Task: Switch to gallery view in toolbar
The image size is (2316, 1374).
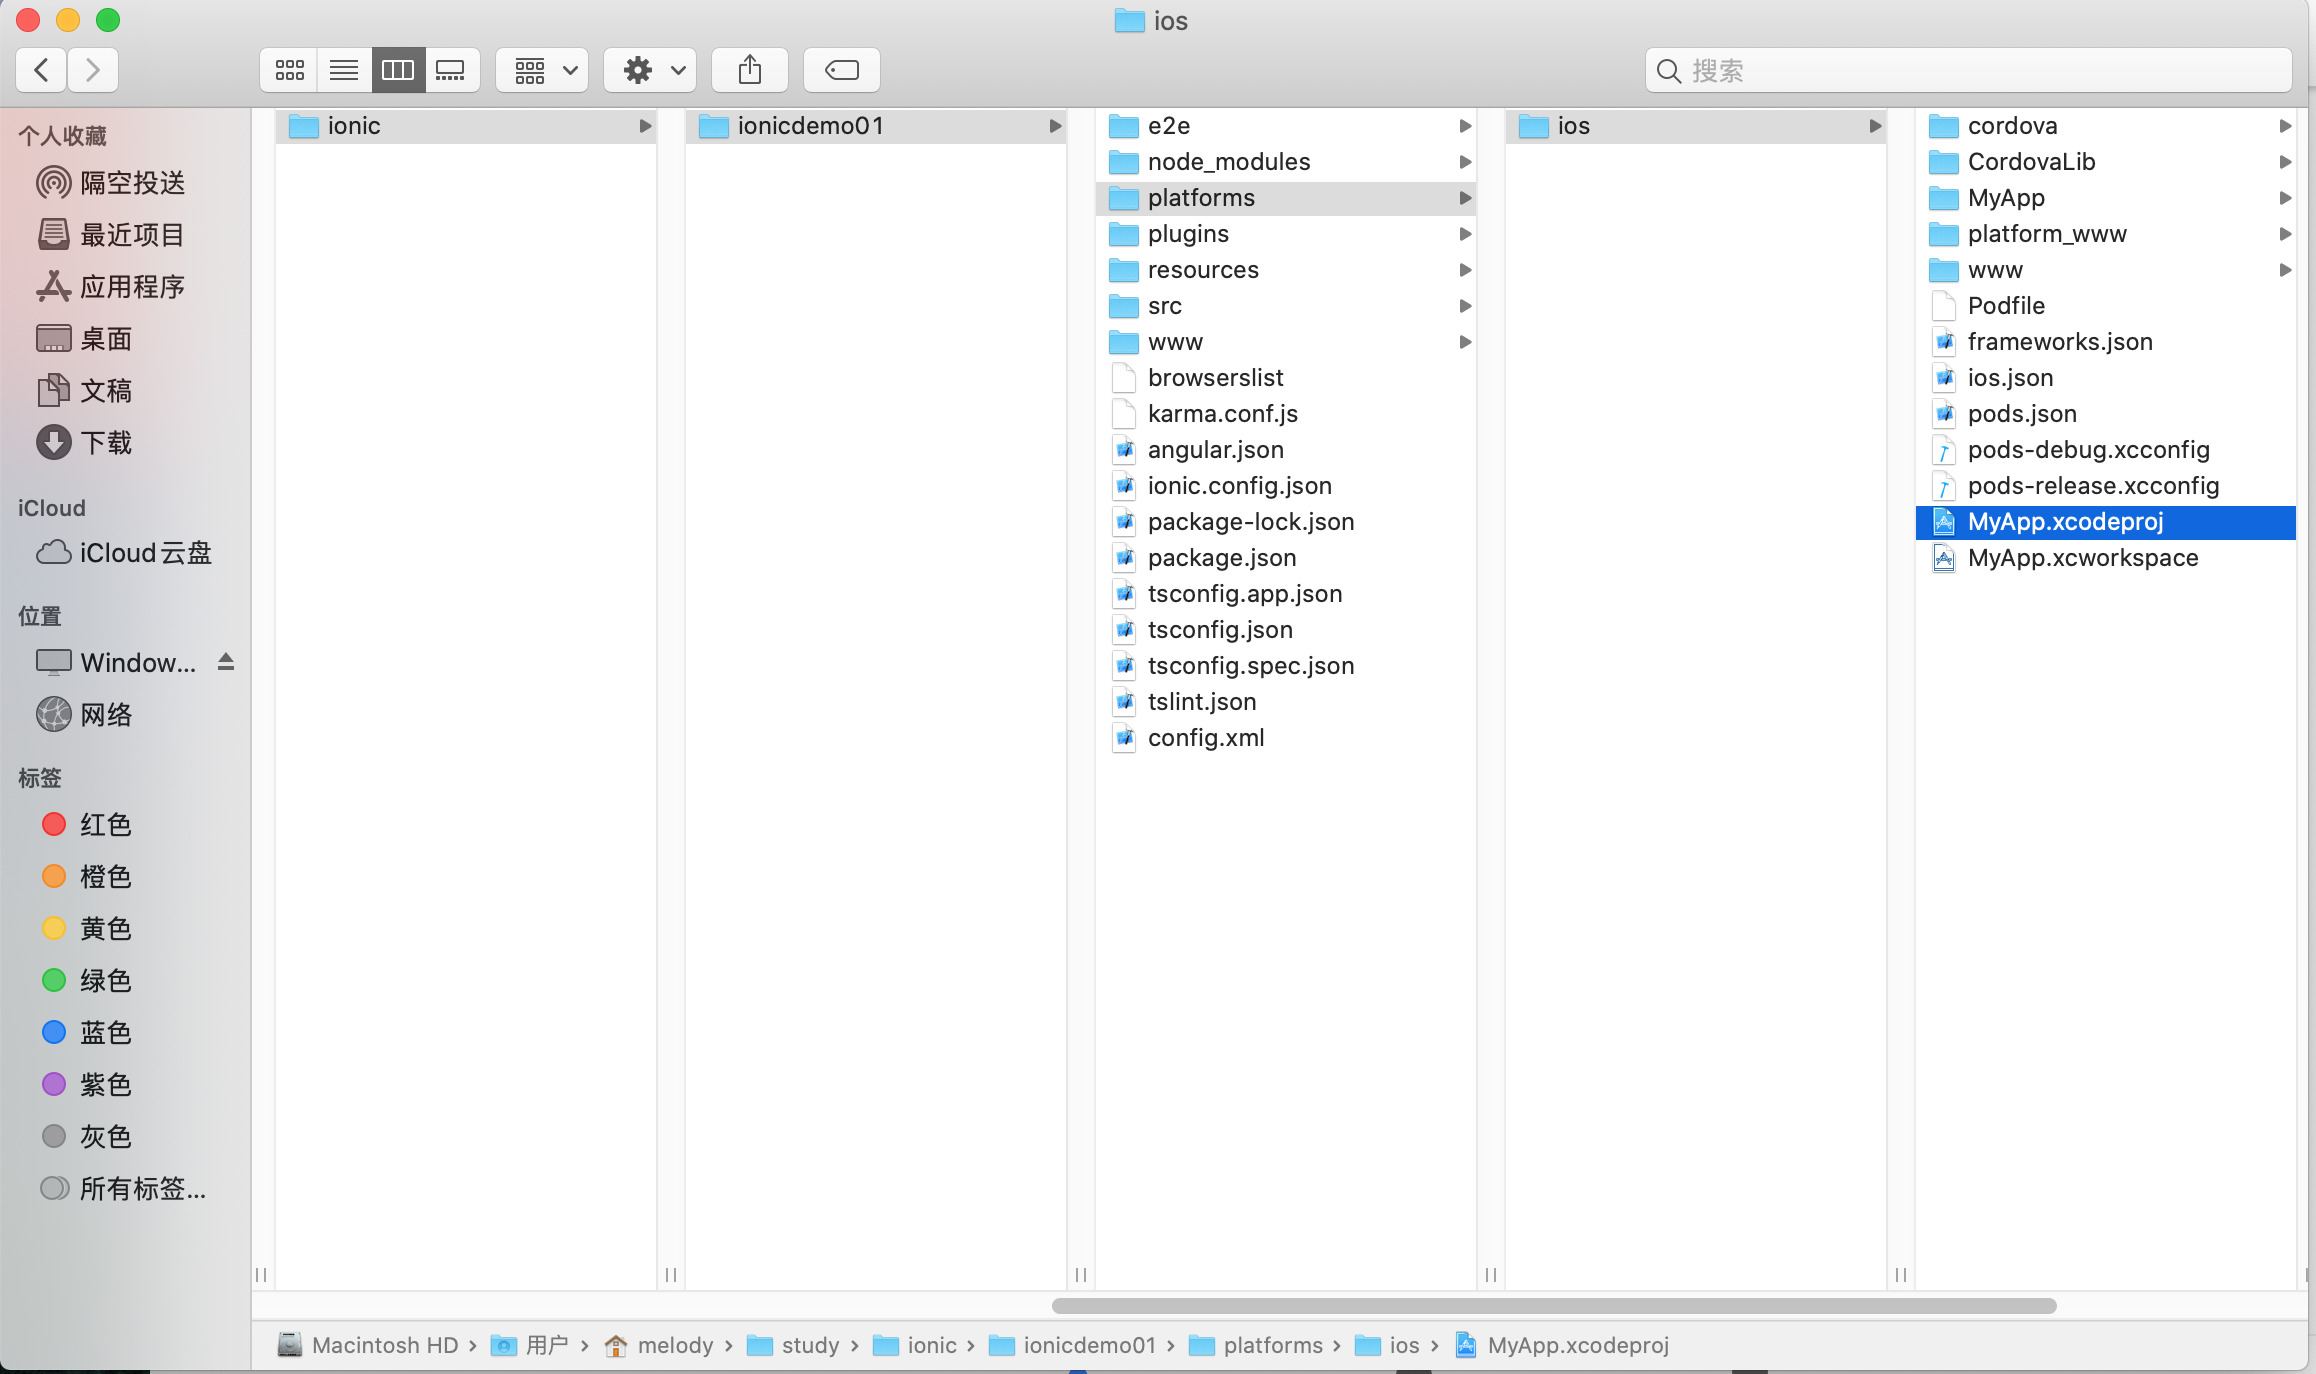Action: coord(452,70)
